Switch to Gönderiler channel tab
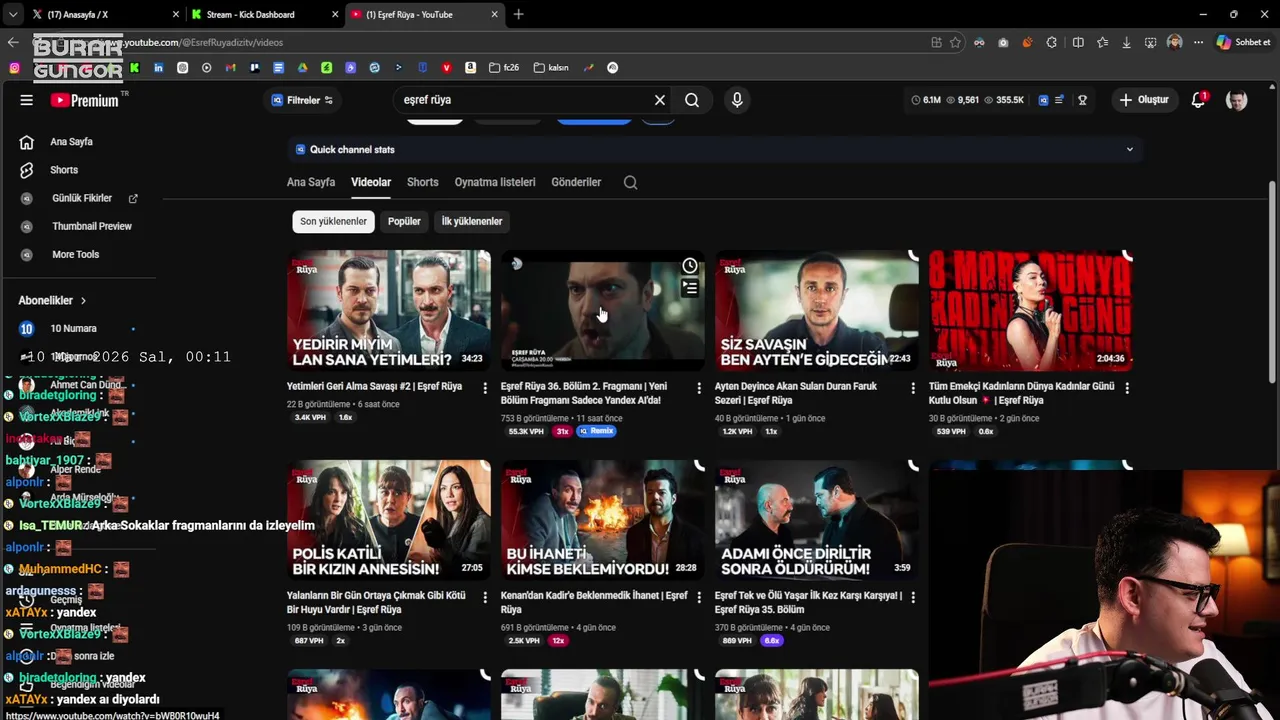This screenshot has width=1280, height=720. (576, 182)
